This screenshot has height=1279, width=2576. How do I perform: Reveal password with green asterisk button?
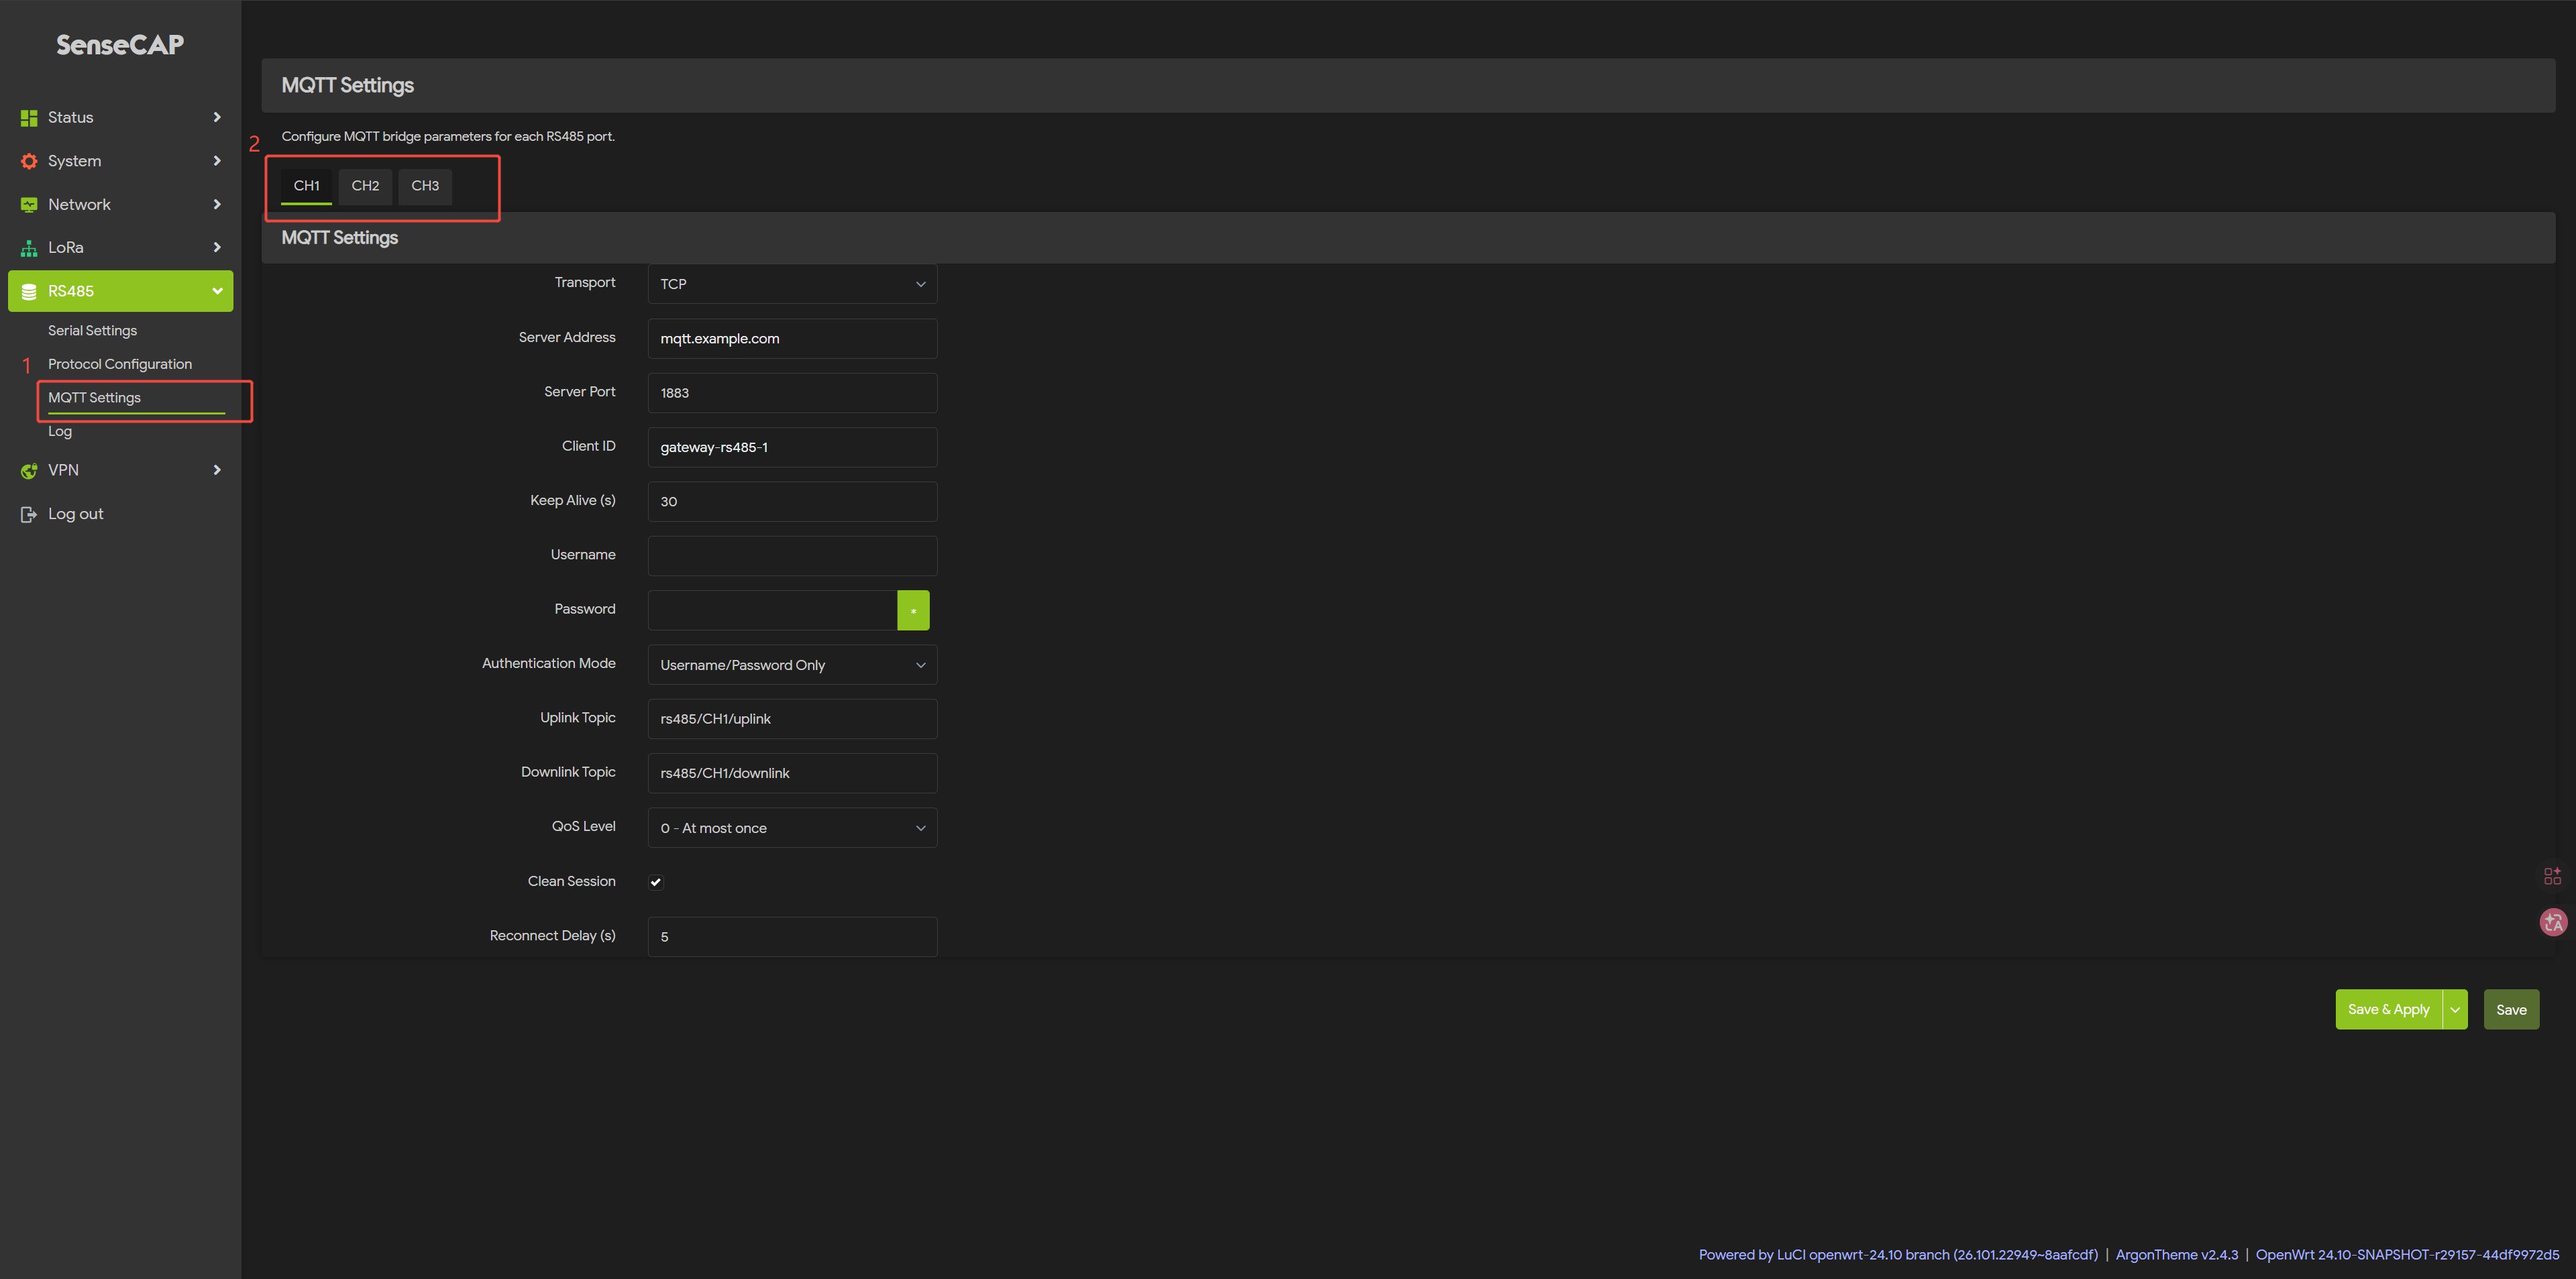point(912,610)
